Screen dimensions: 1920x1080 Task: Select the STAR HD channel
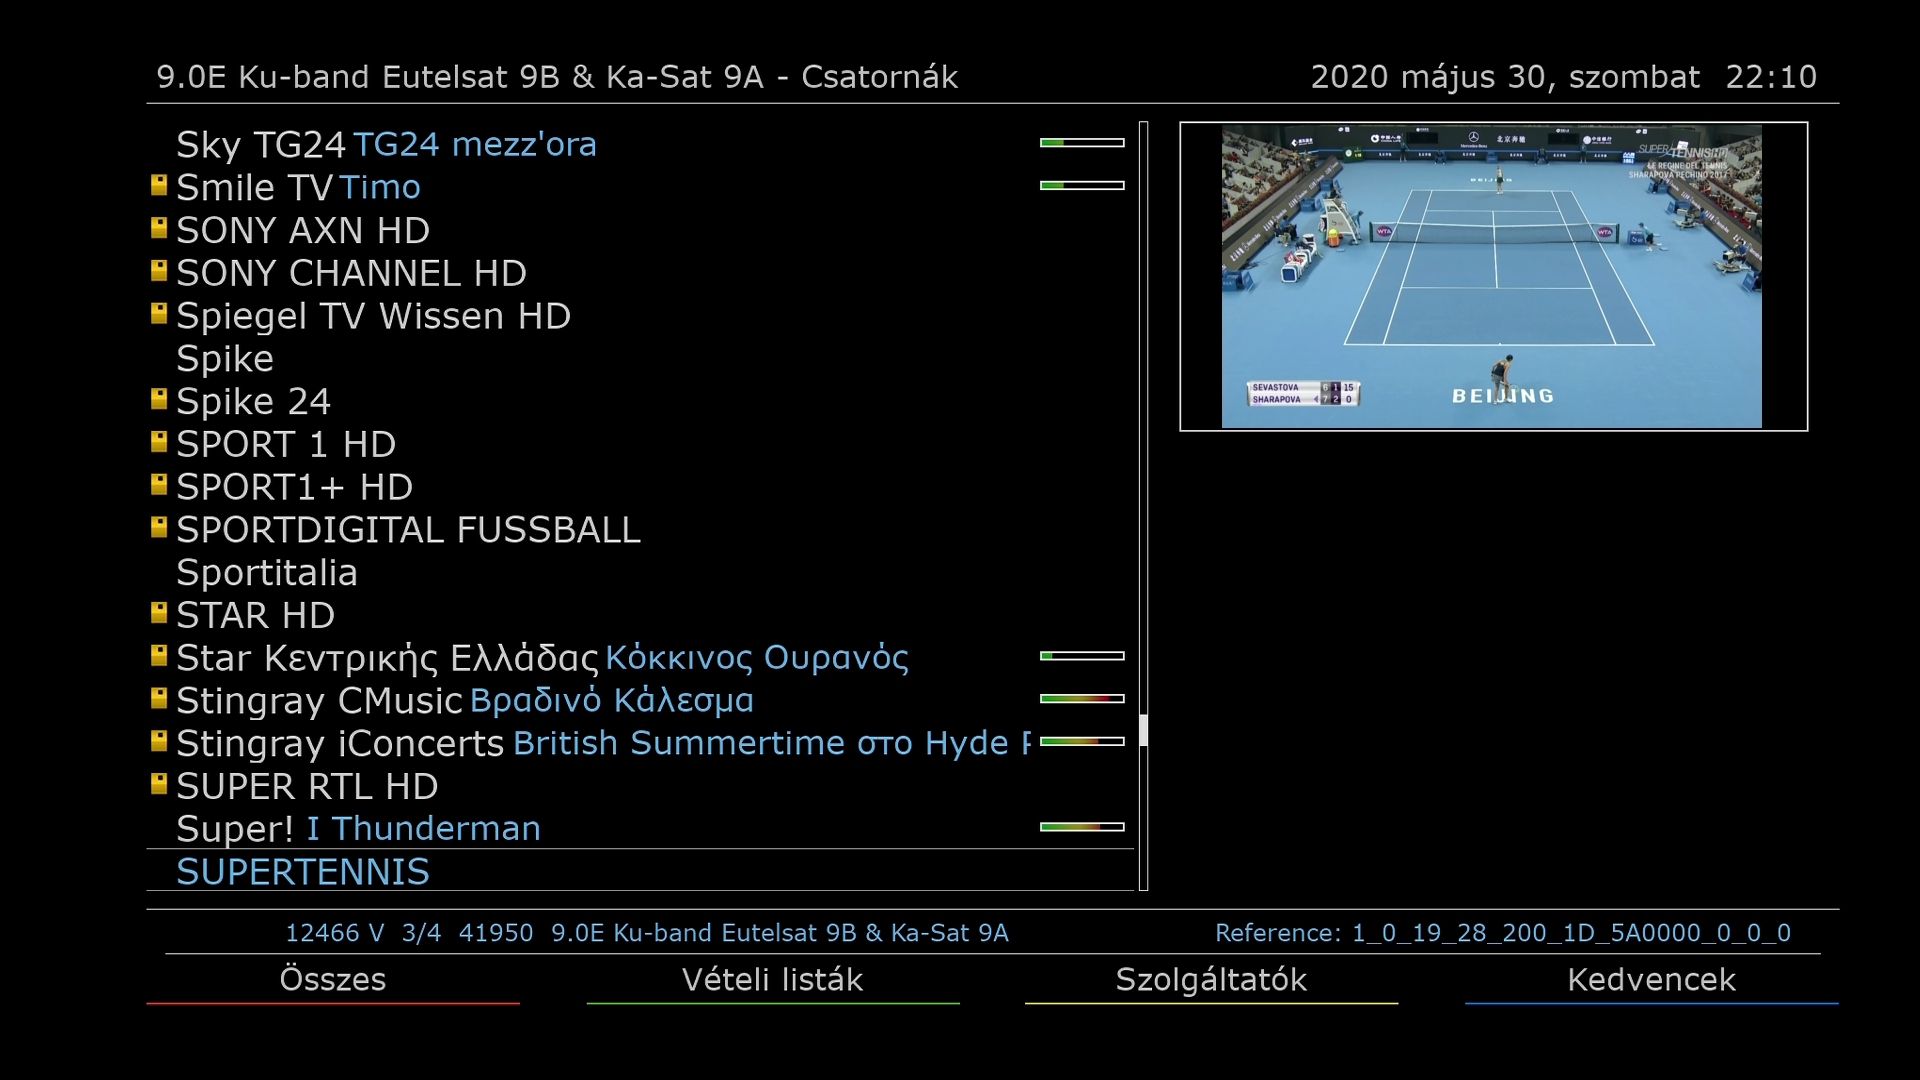pos(640,615)
